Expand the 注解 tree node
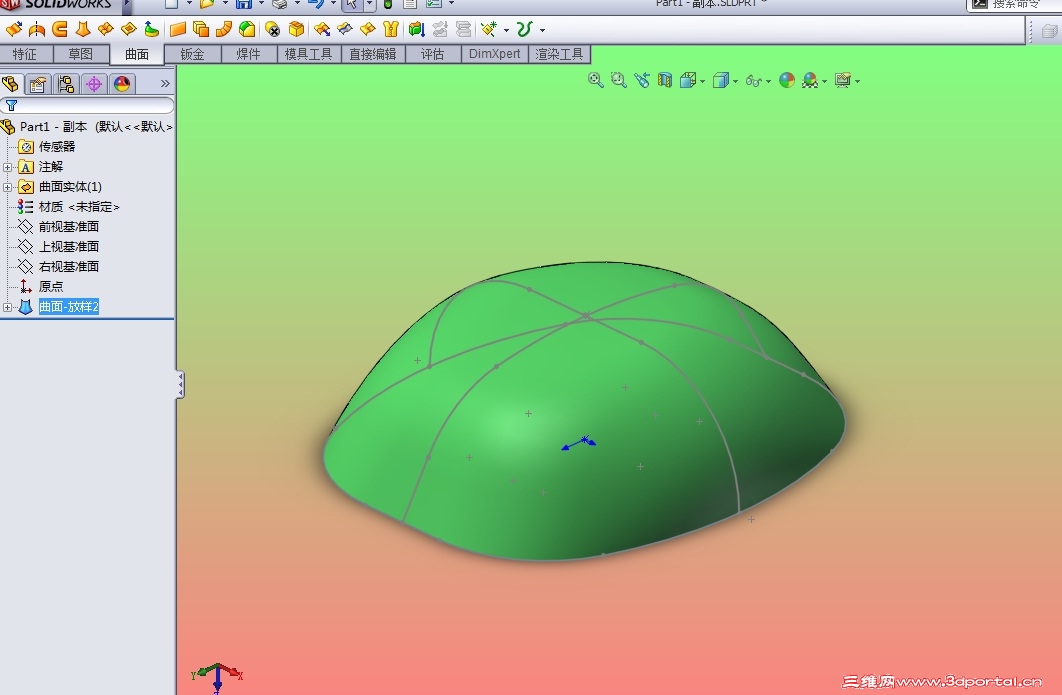The height and width of the screenshot is (695, 1062). click(7, 167)
